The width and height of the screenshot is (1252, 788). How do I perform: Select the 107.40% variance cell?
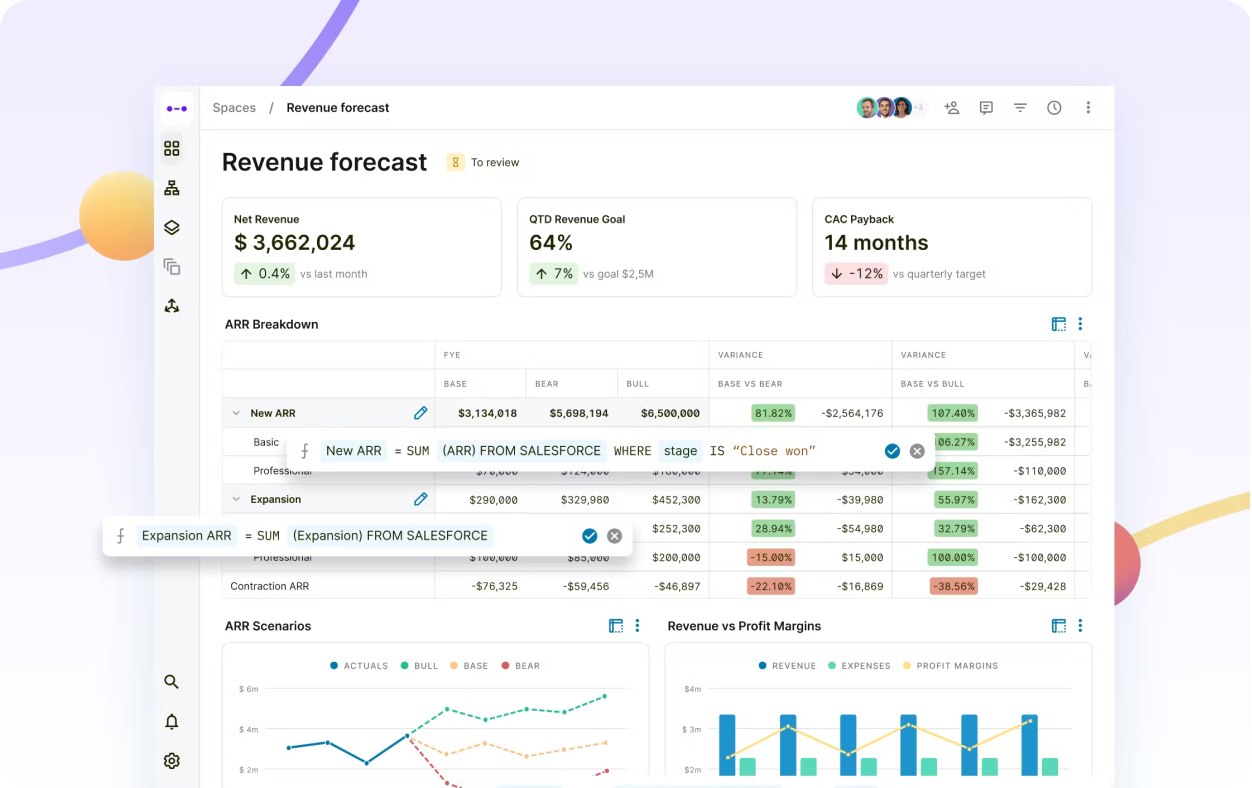click(952, 413)
